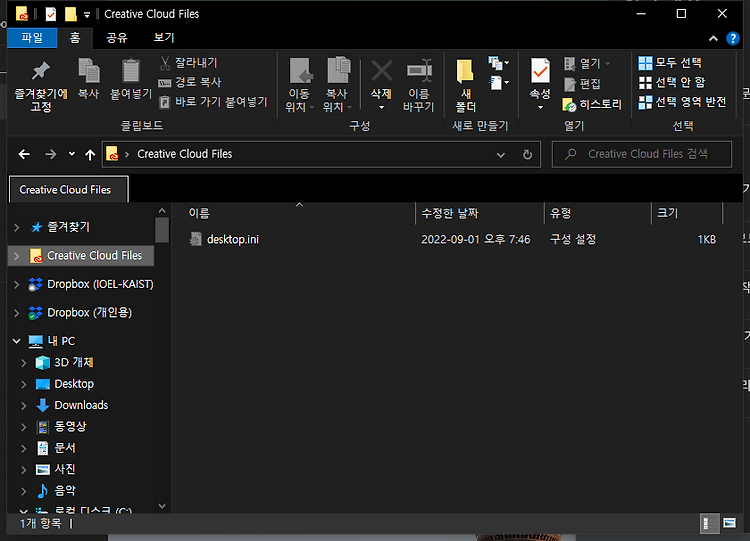
Task: Go forward with the right arrow
Action: 50,154
